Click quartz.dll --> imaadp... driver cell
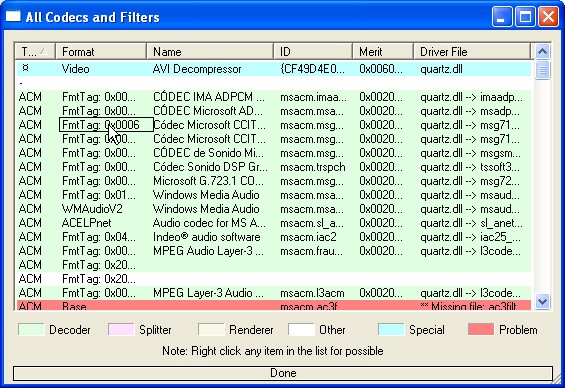The image size is (565, 388). click(x=471, y=97)
